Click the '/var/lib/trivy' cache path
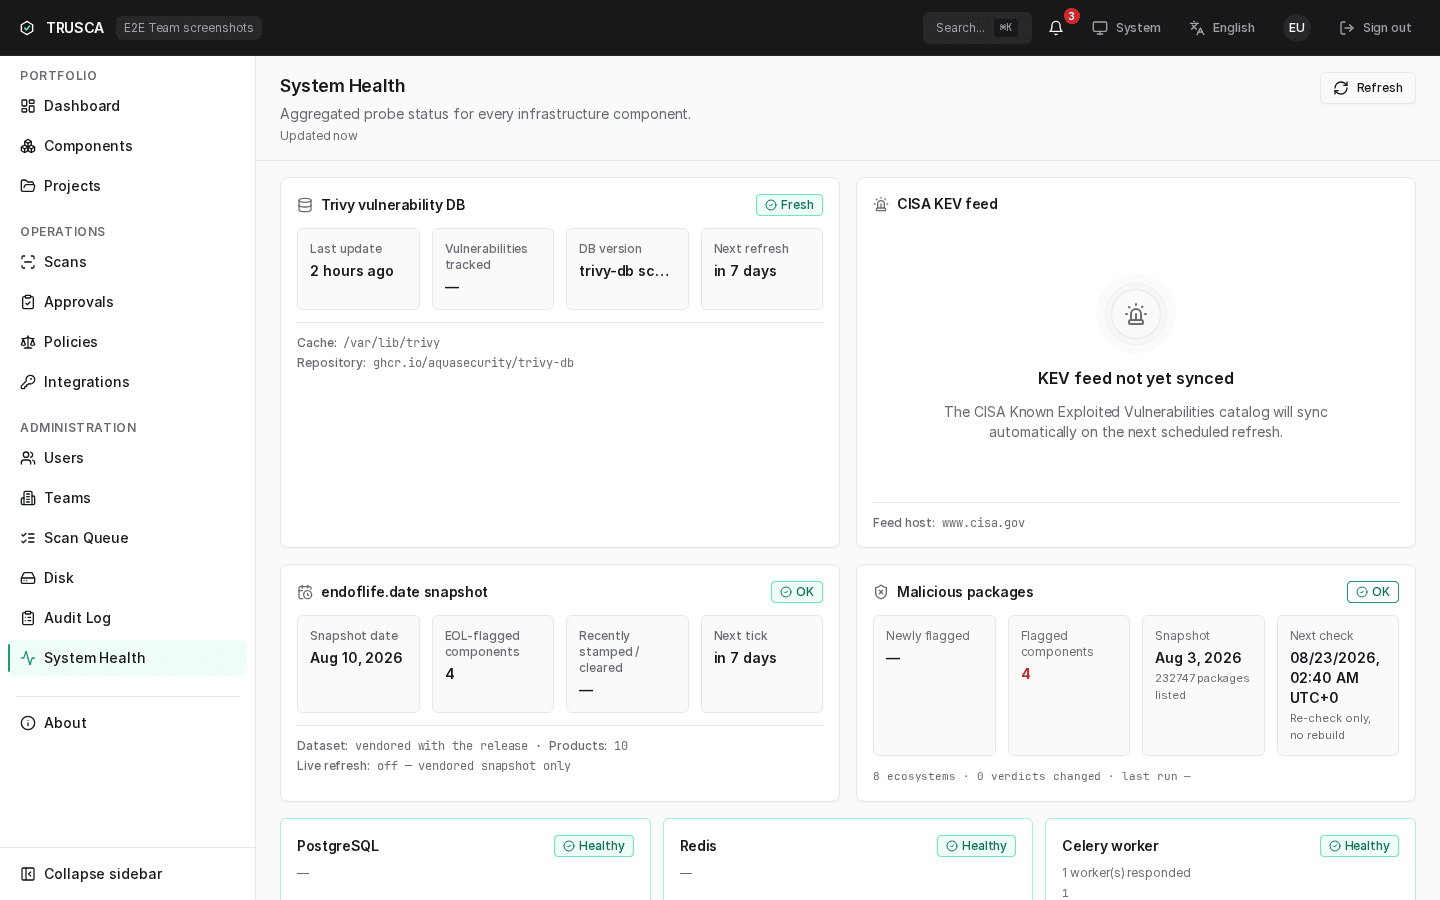 point(391,343)
